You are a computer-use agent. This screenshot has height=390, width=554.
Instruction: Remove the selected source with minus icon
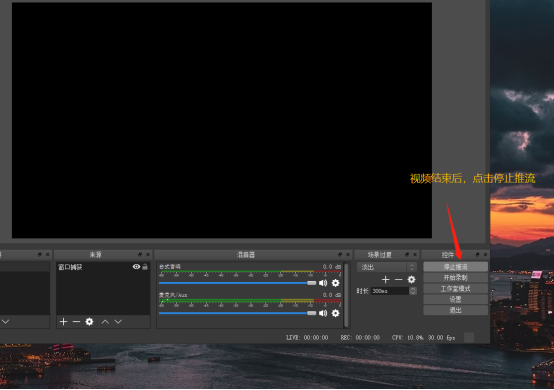pos(76,321)
